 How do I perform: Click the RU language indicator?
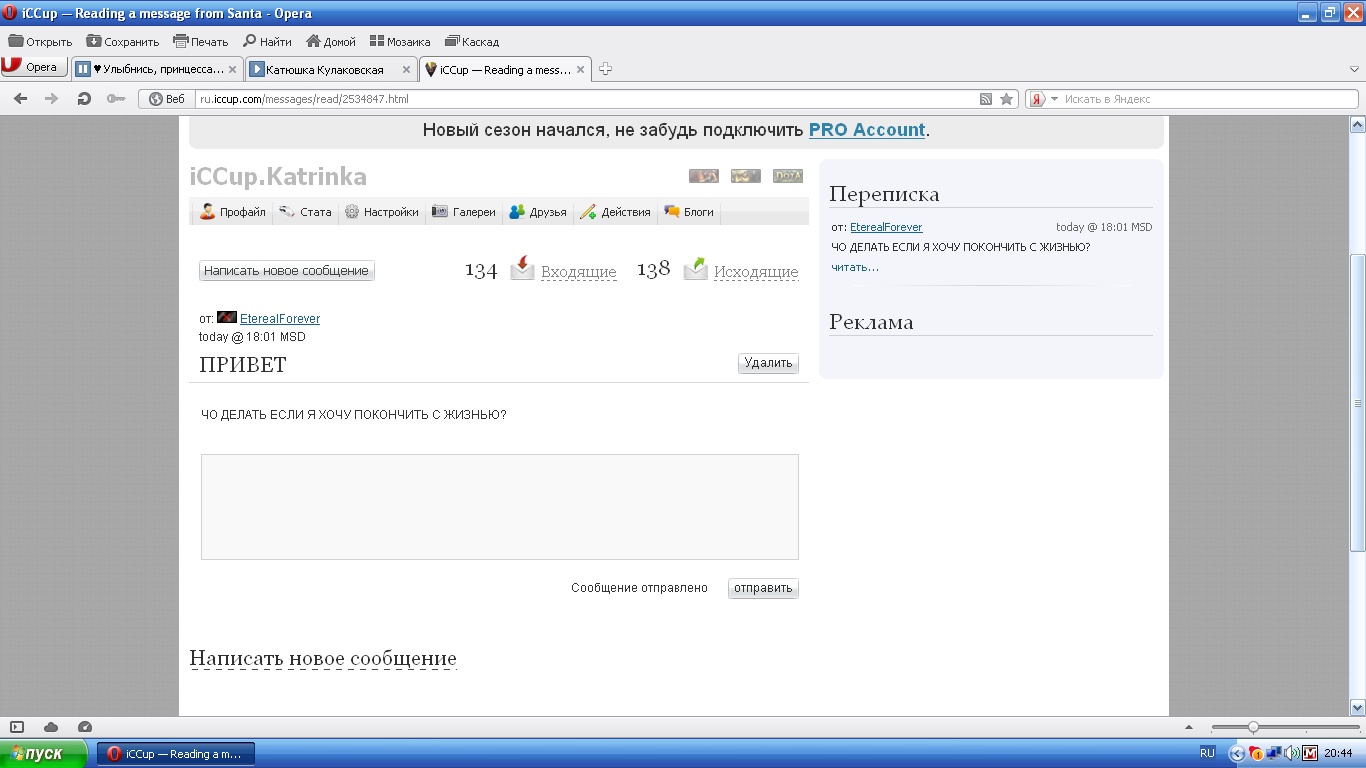pyautogui.click(x=1207, y=753)
